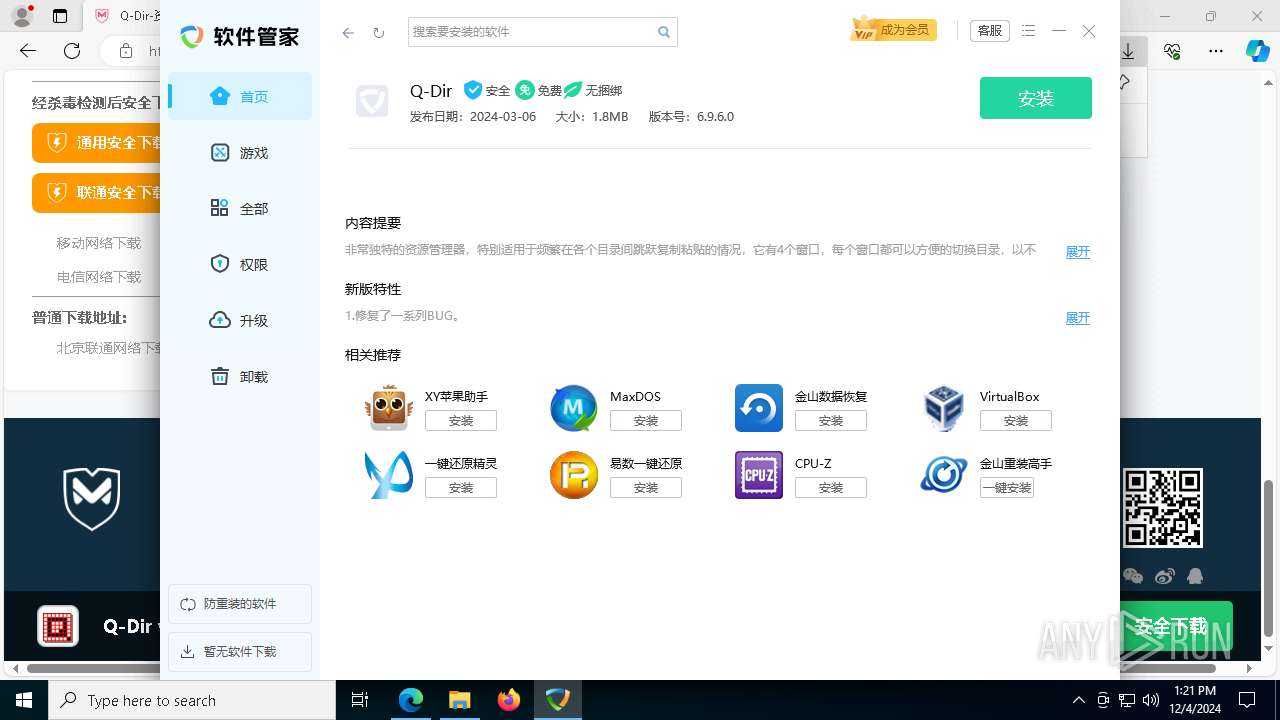The image size is (1280, 720).
Task: Click the green 安装 button for Q-Dir
Action: pos(1036,98)
